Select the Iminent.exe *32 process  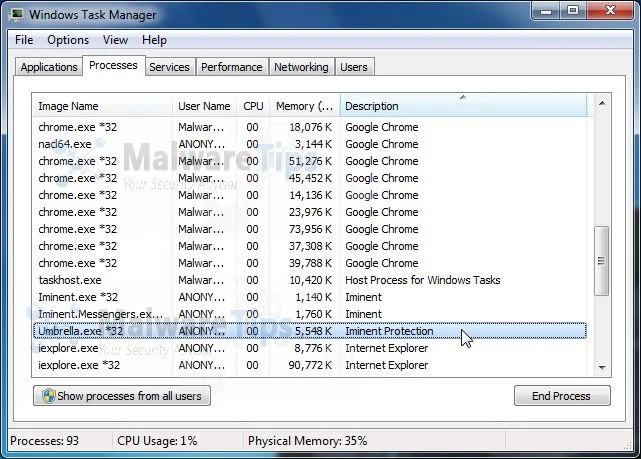click(x=310, y=297)
